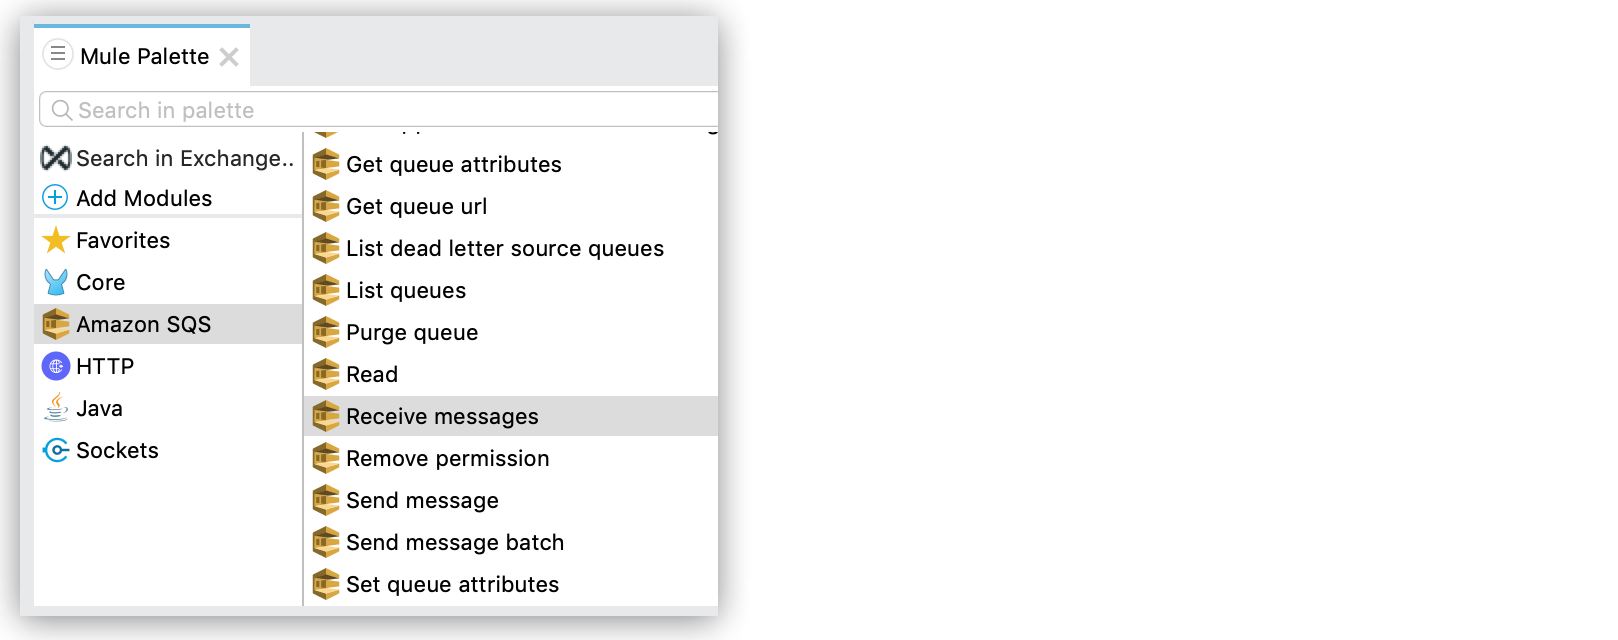Click the Sockets module icon

click(x=56, y=450)
